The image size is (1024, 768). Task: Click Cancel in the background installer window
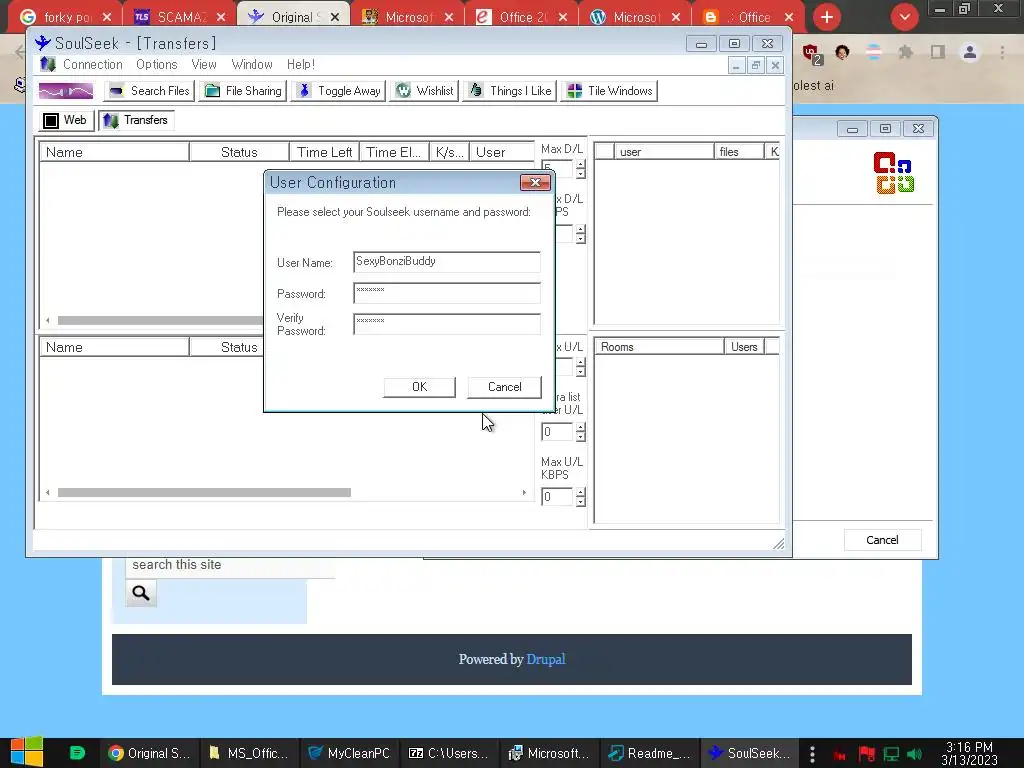[882, 540]
